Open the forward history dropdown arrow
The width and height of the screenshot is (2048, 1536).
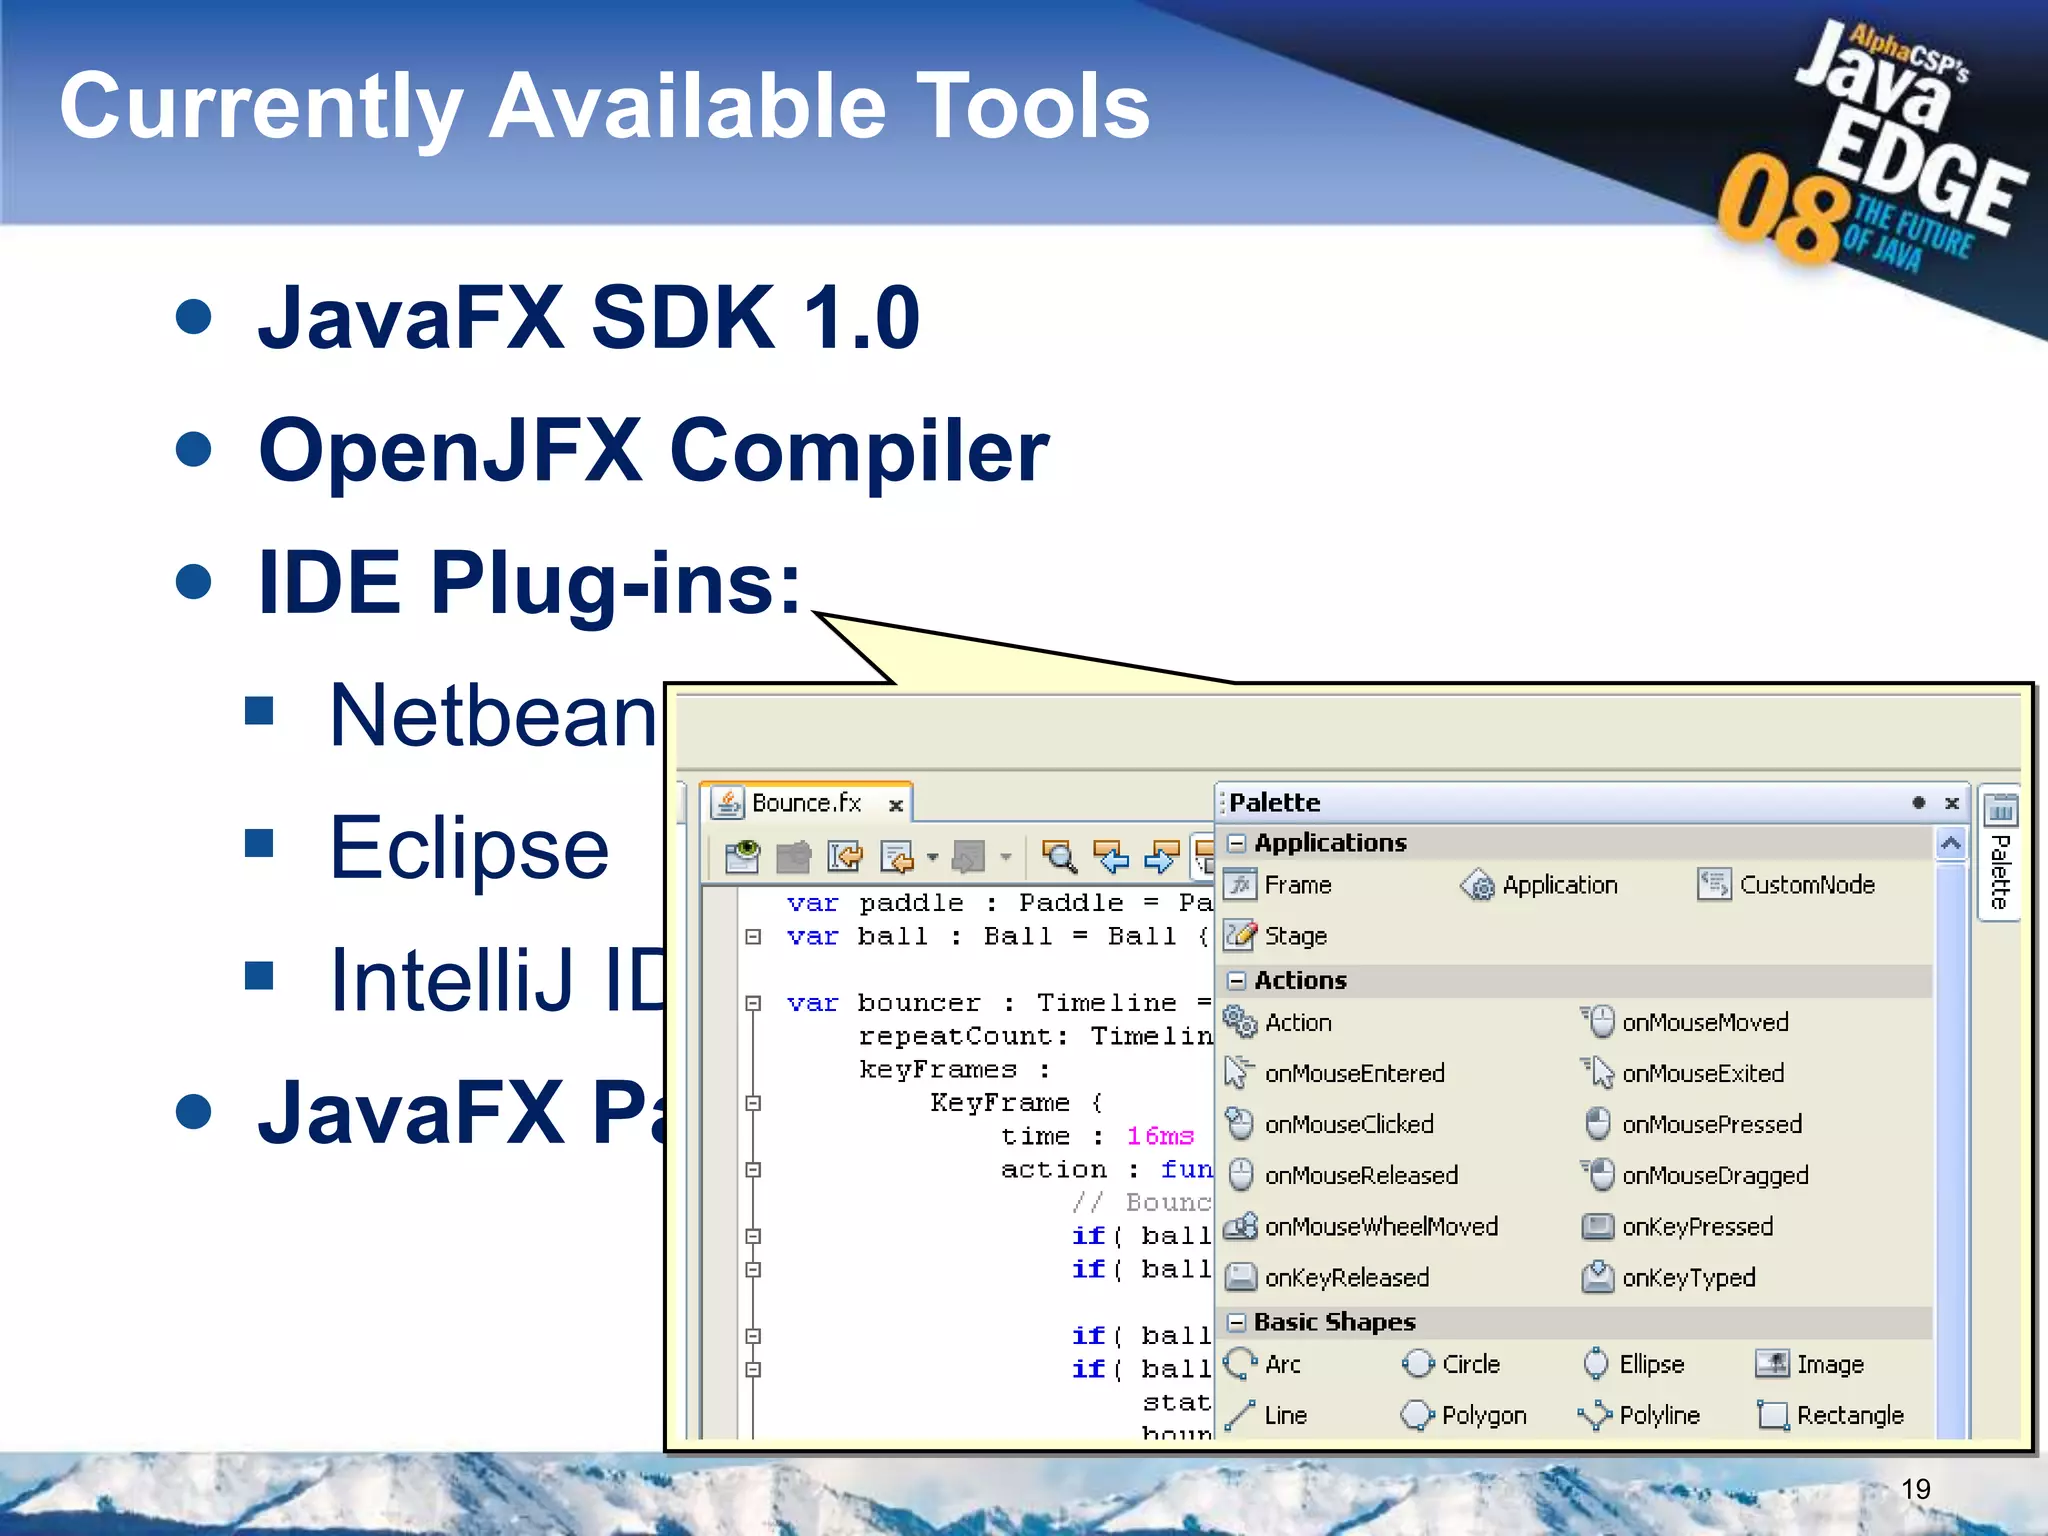1005,857
